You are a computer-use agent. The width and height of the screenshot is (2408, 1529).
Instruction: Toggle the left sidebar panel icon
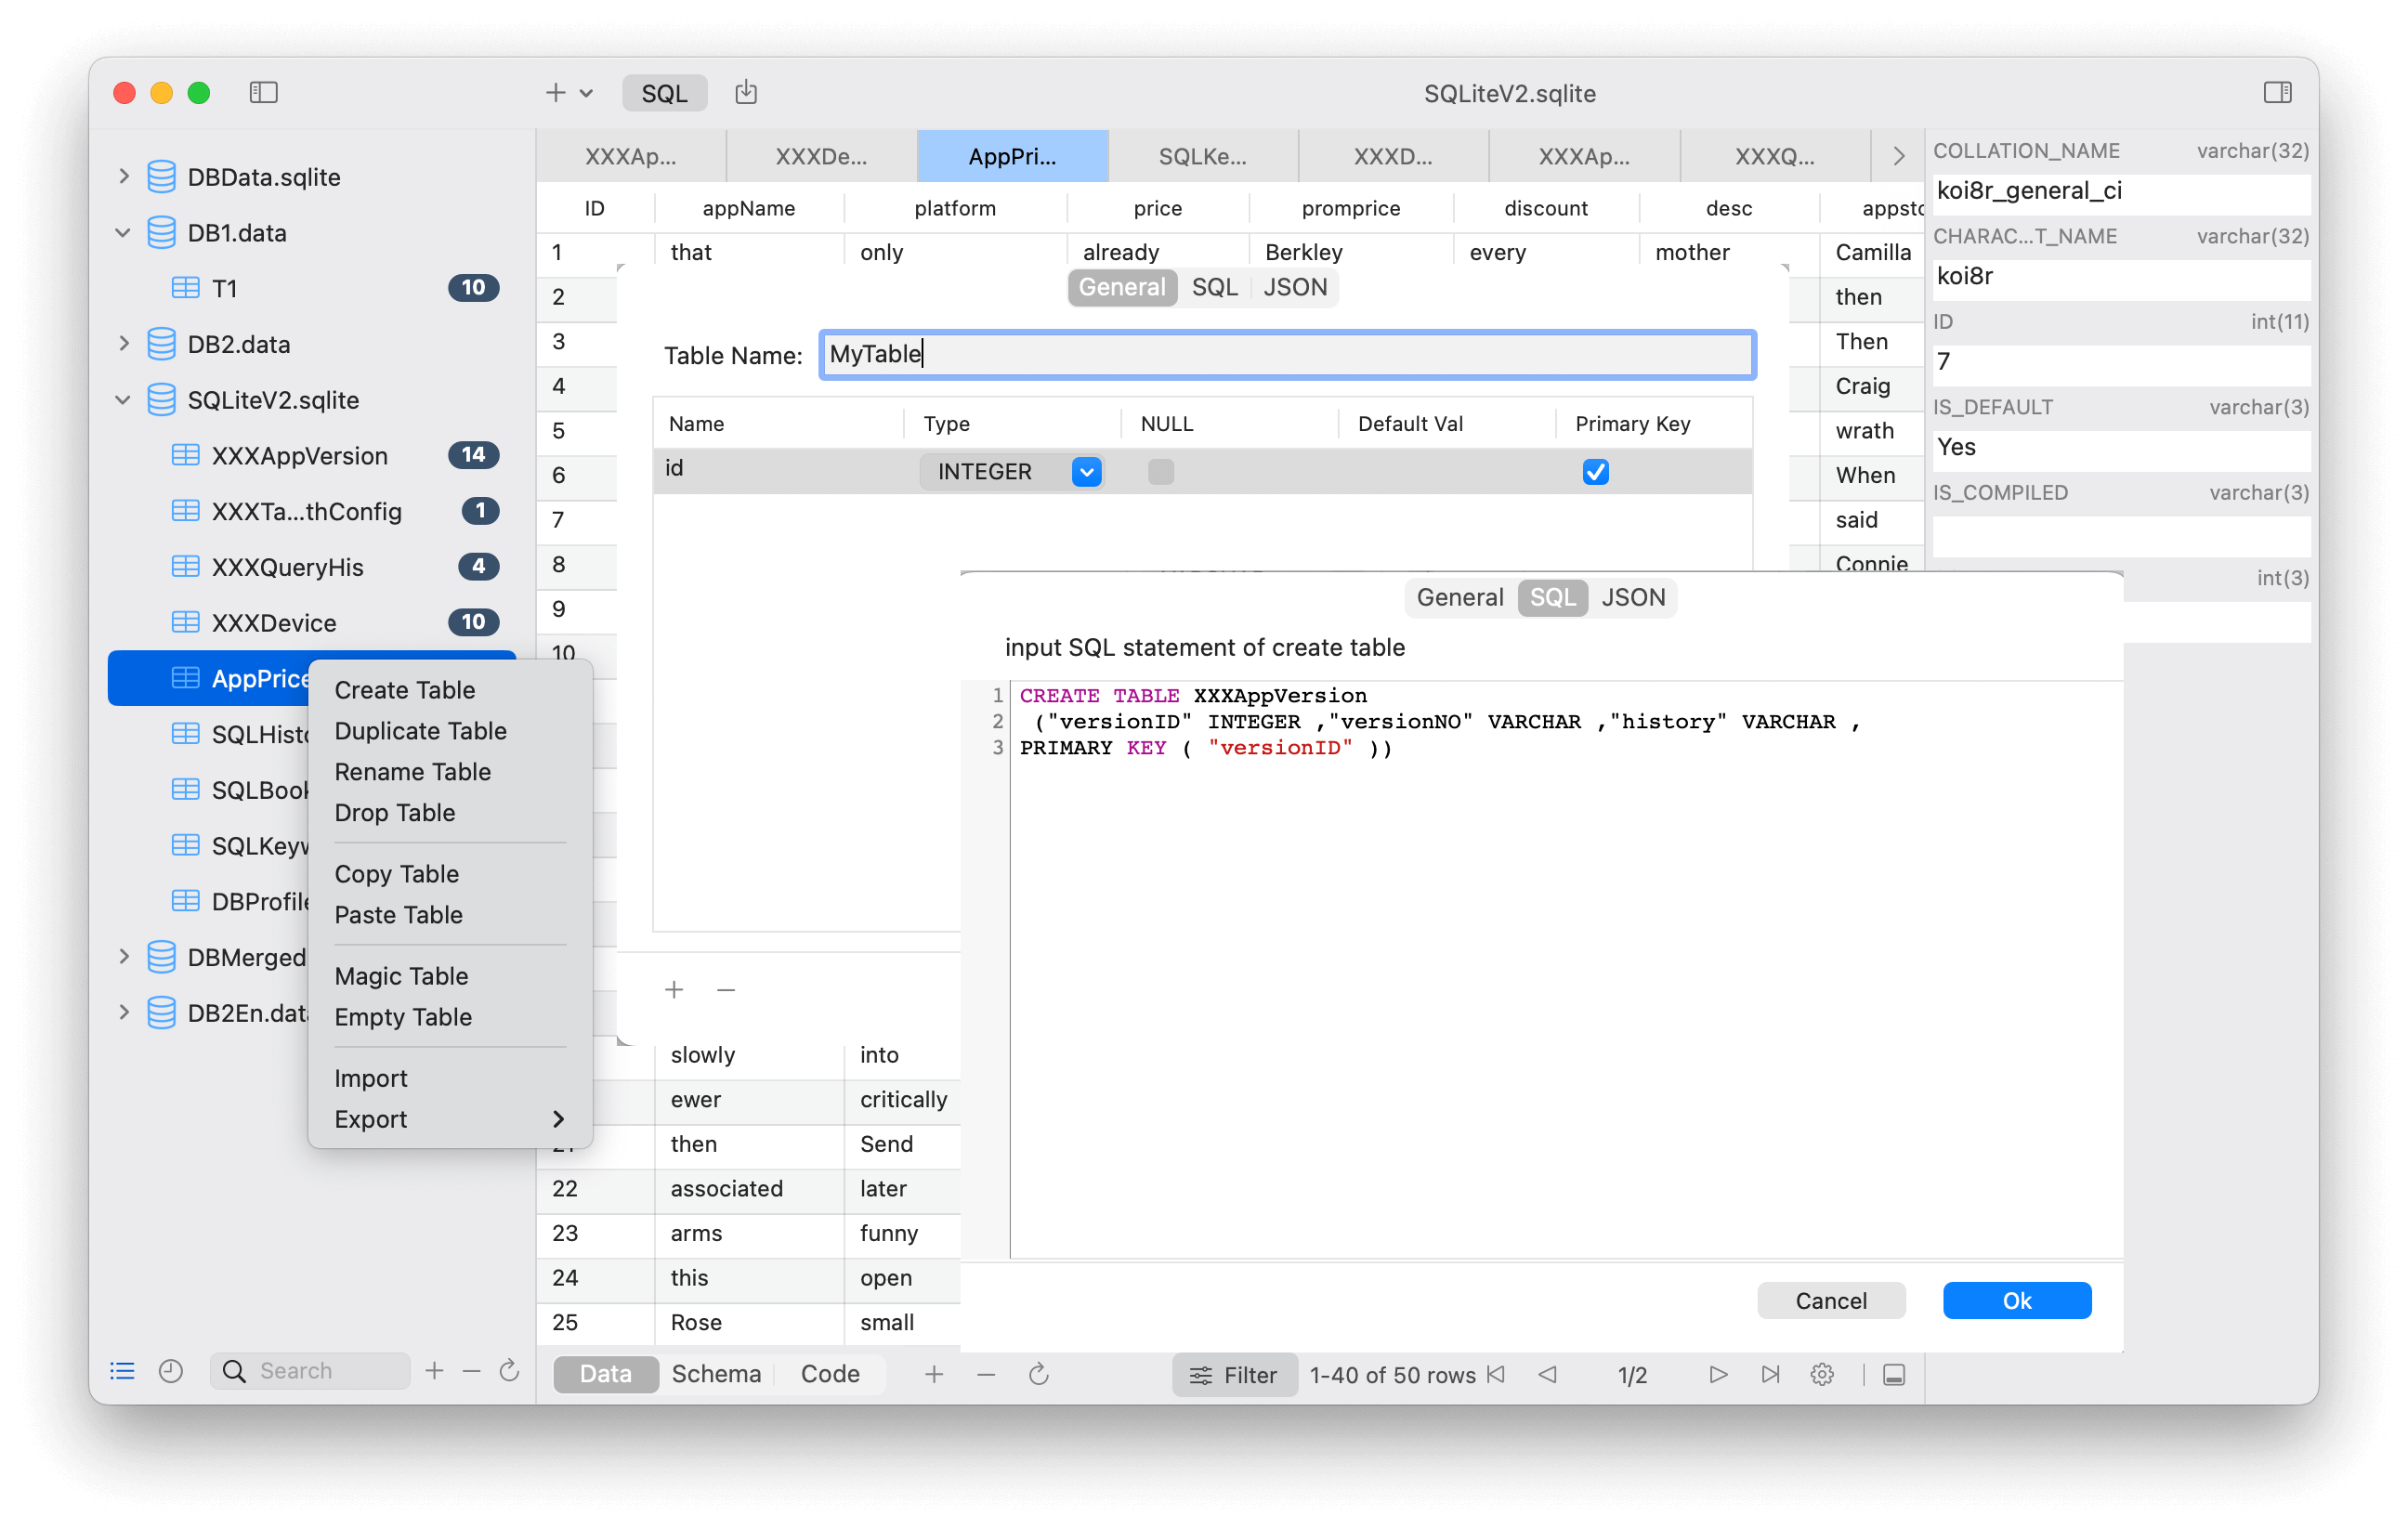(263, 93)
